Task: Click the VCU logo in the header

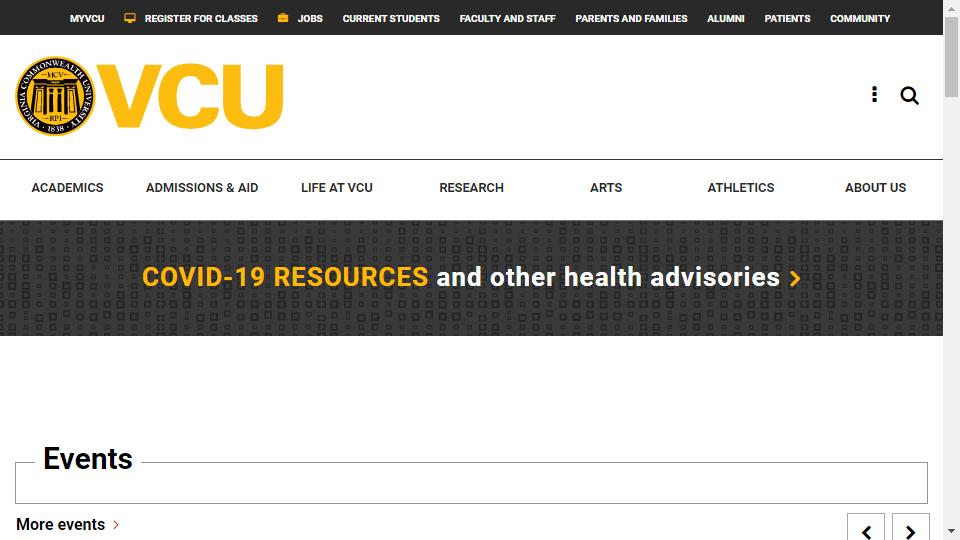Action: [150, 96]
